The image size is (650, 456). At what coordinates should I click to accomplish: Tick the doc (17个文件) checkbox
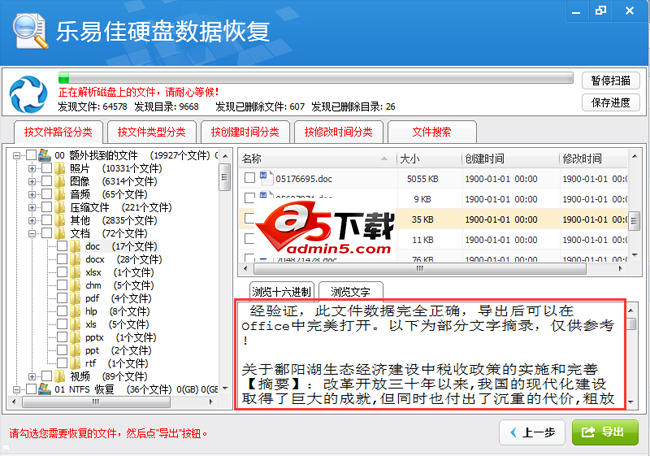point(62,246)
